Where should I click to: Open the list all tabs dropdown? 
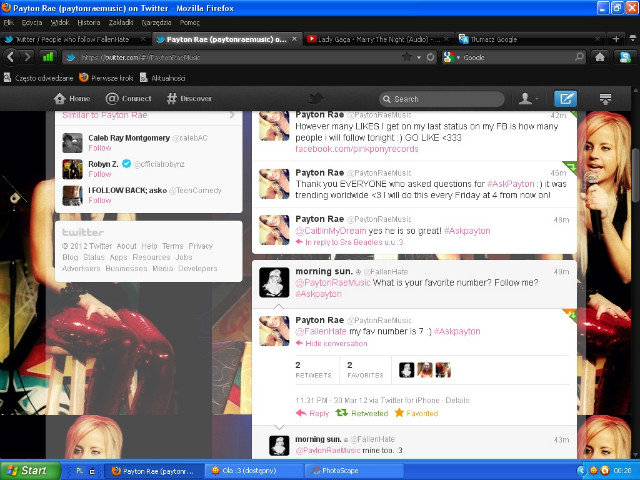pyautogui.click(x=633, y=39)
